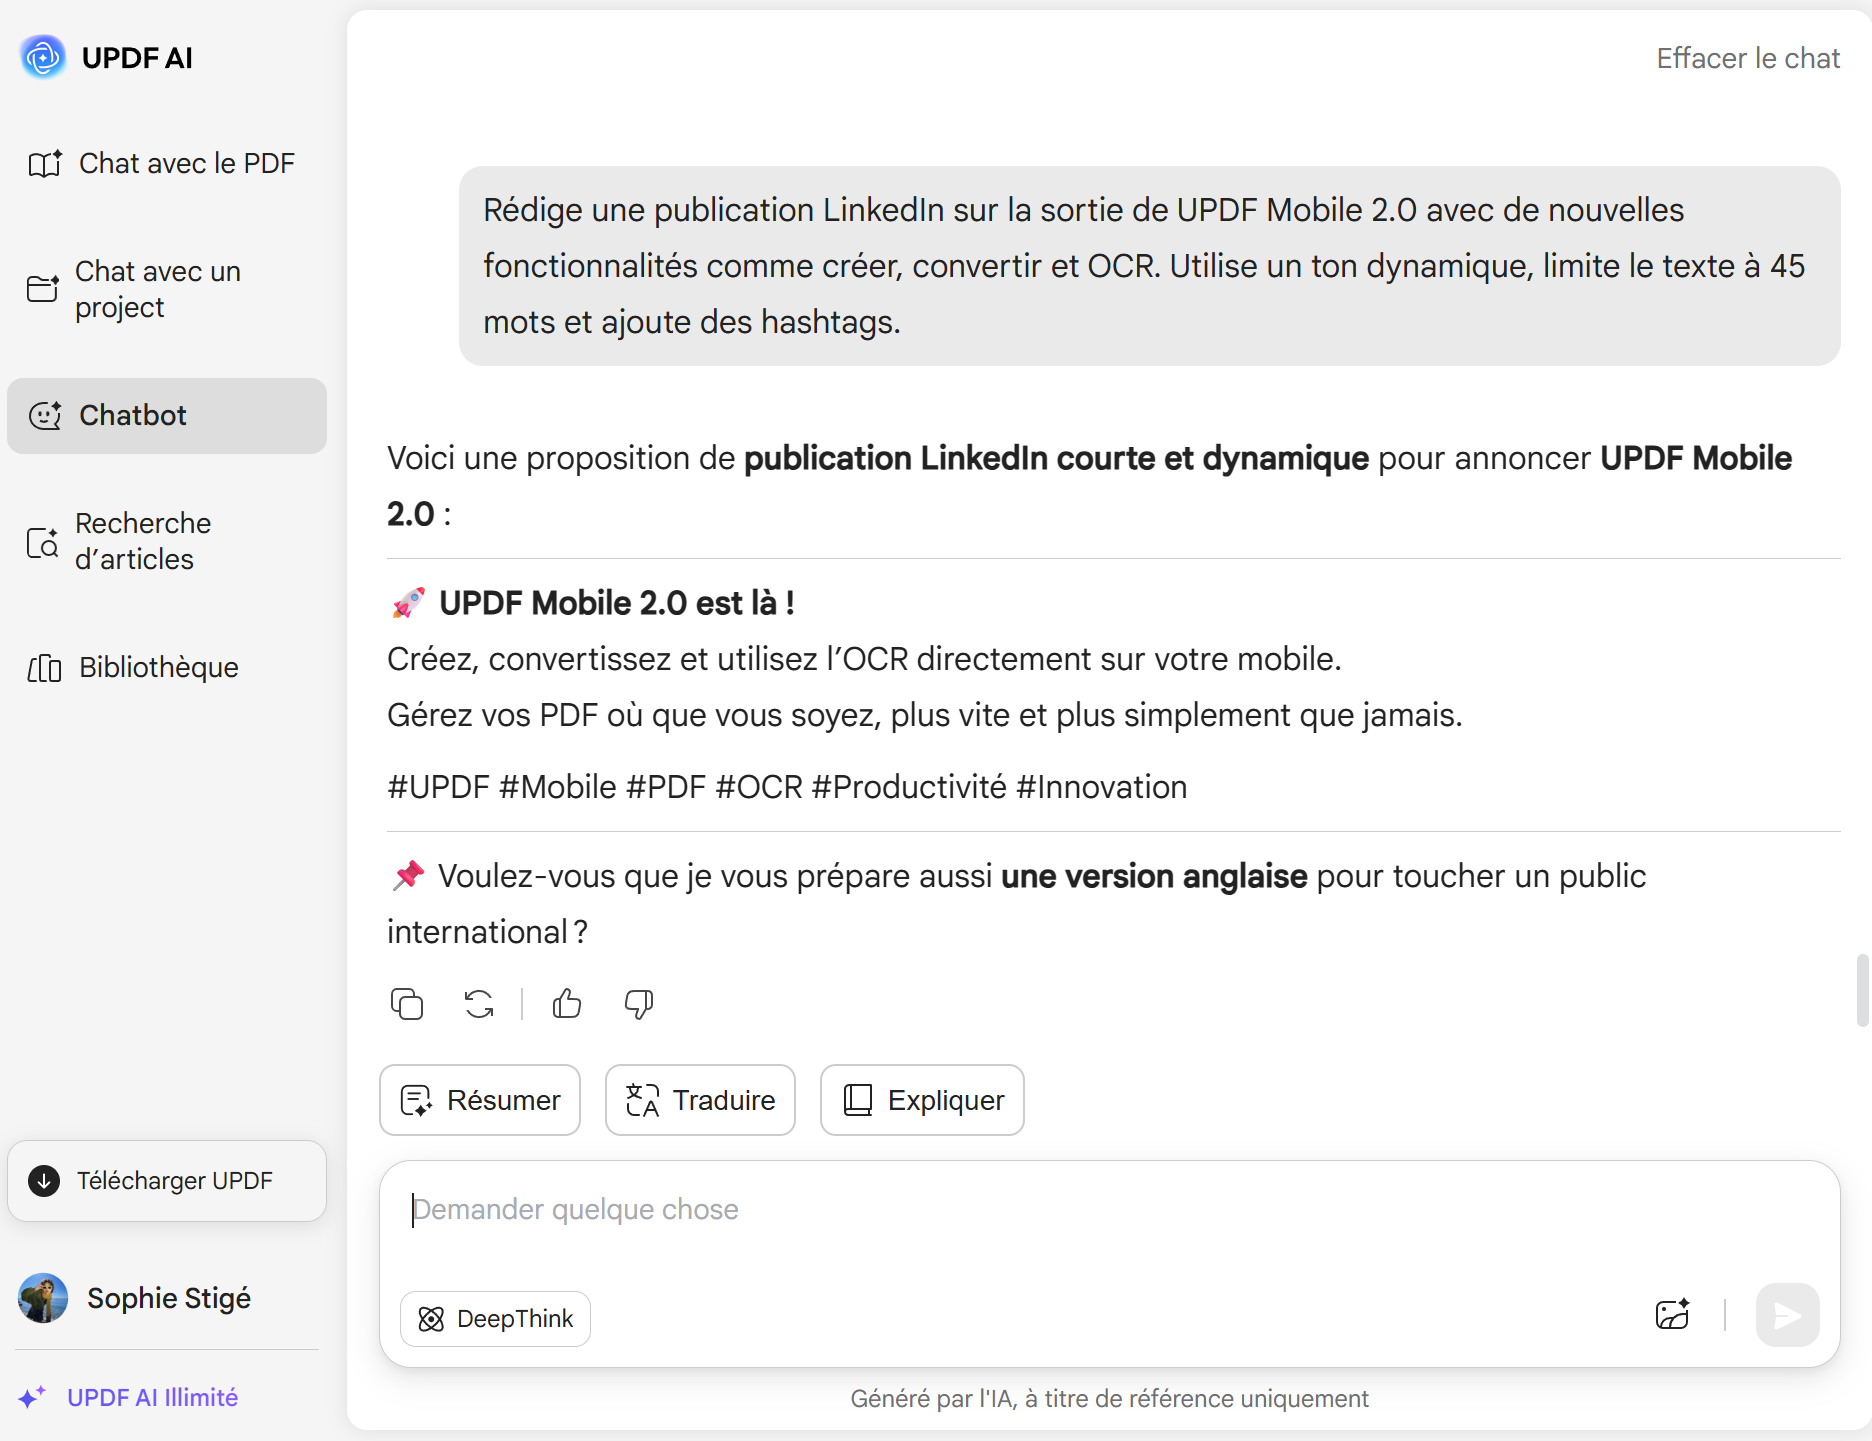Click Télécharger UPDF button
Screen dimensions: 1872x1441
click(x=167, y=1181)
